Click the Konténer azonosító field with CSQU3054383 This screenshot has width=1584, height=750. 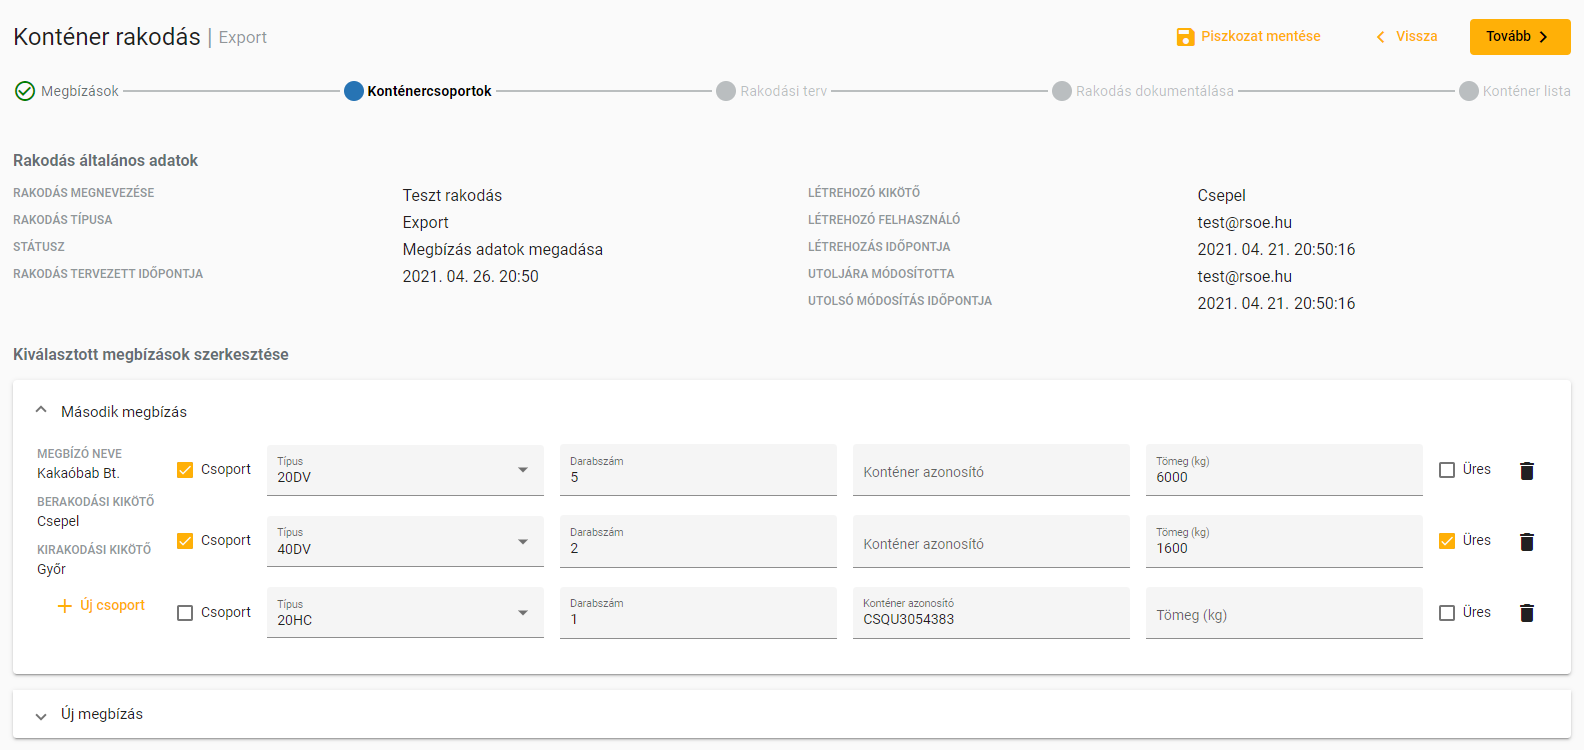(x=990, y=613)
